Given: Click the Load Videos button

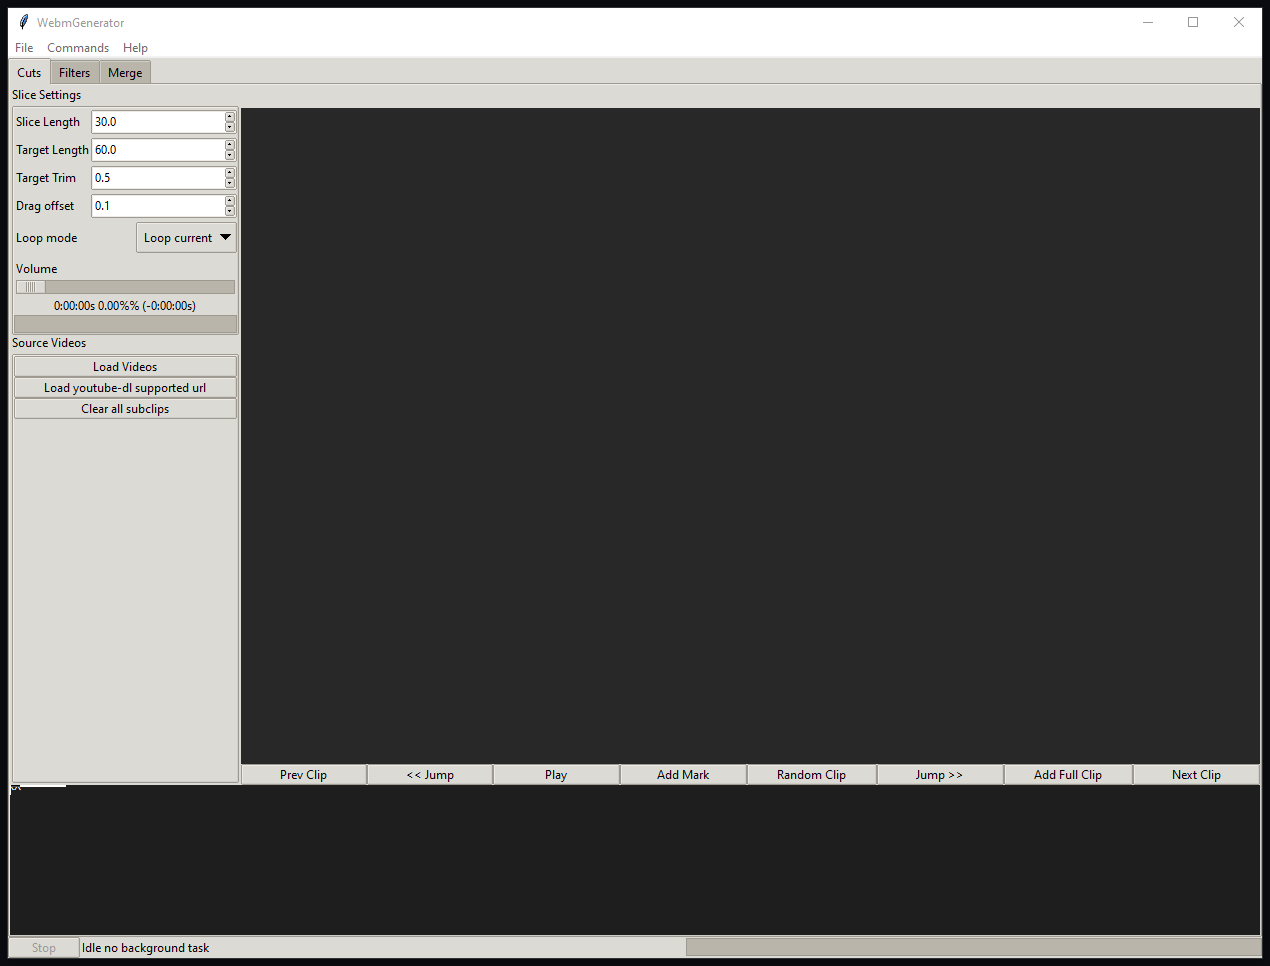Looking at the screenshot, I should click(x=125, y=367).
